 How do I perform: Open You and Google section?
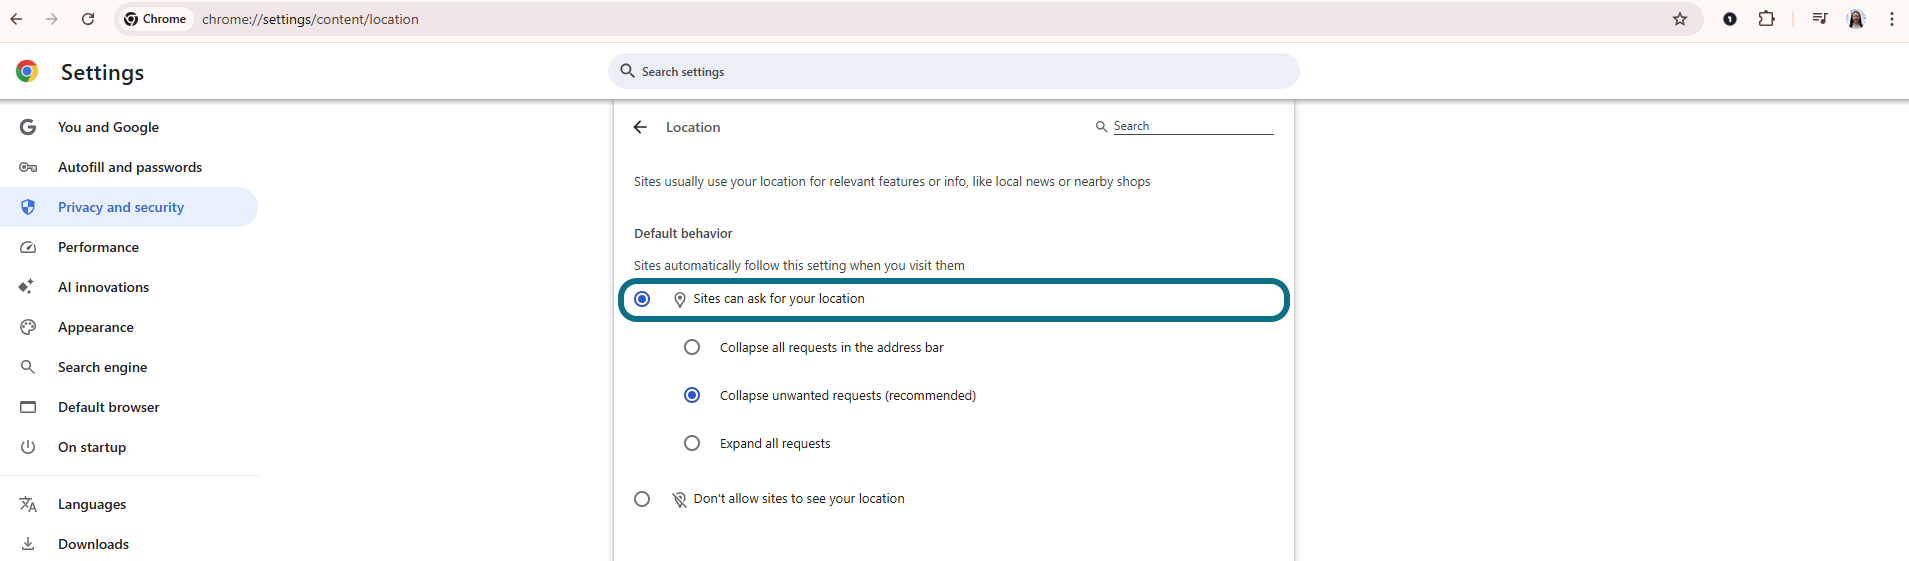(129, 127)
